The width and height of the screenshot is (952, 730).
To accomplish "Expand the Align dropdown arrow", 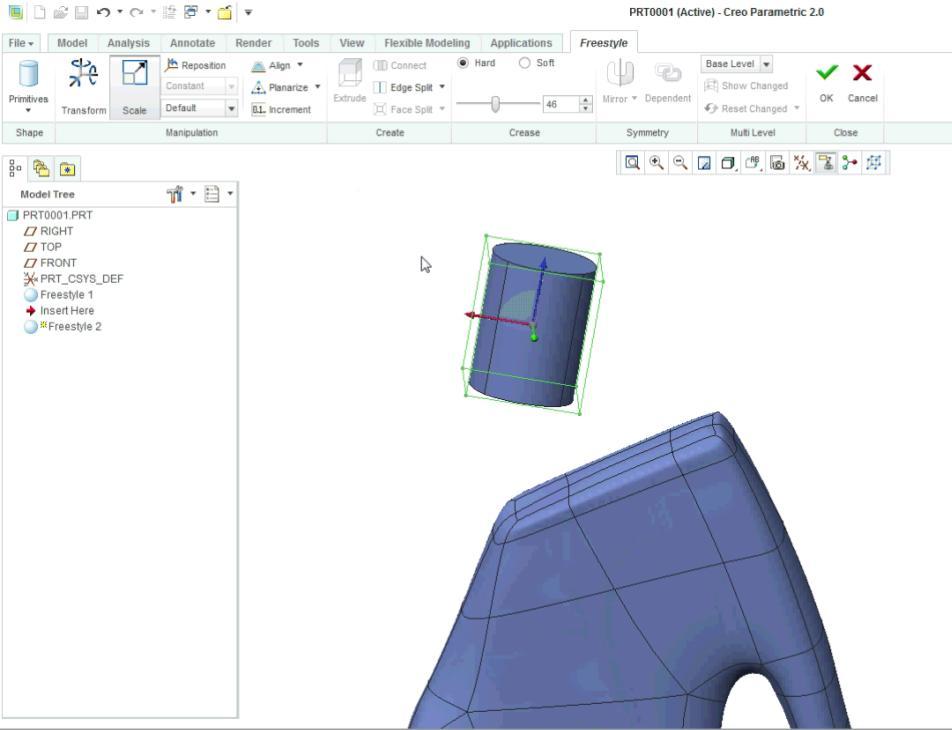I will 300,64.
